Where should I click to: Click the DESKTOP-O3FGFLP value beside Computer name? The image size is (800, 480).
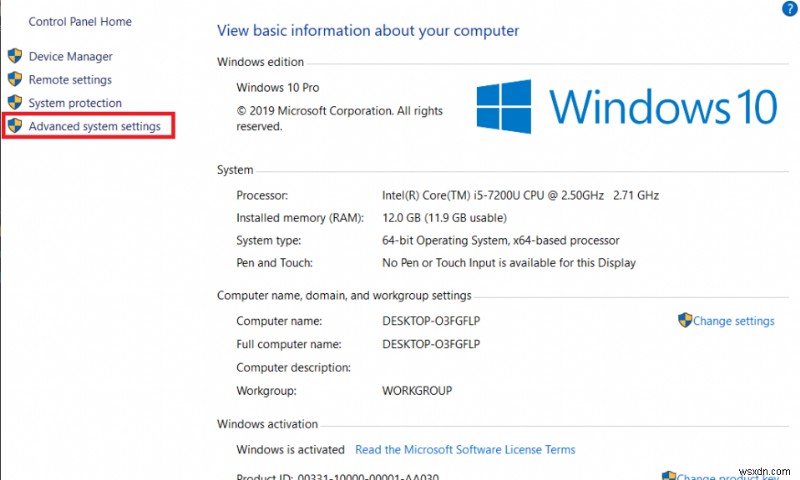[431, 321]
